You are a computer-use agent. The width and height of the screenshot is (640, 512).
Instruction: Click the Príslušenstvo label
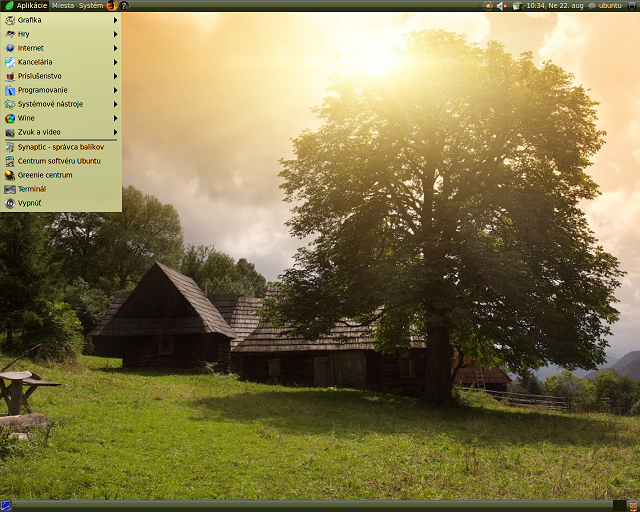point(40,76)
